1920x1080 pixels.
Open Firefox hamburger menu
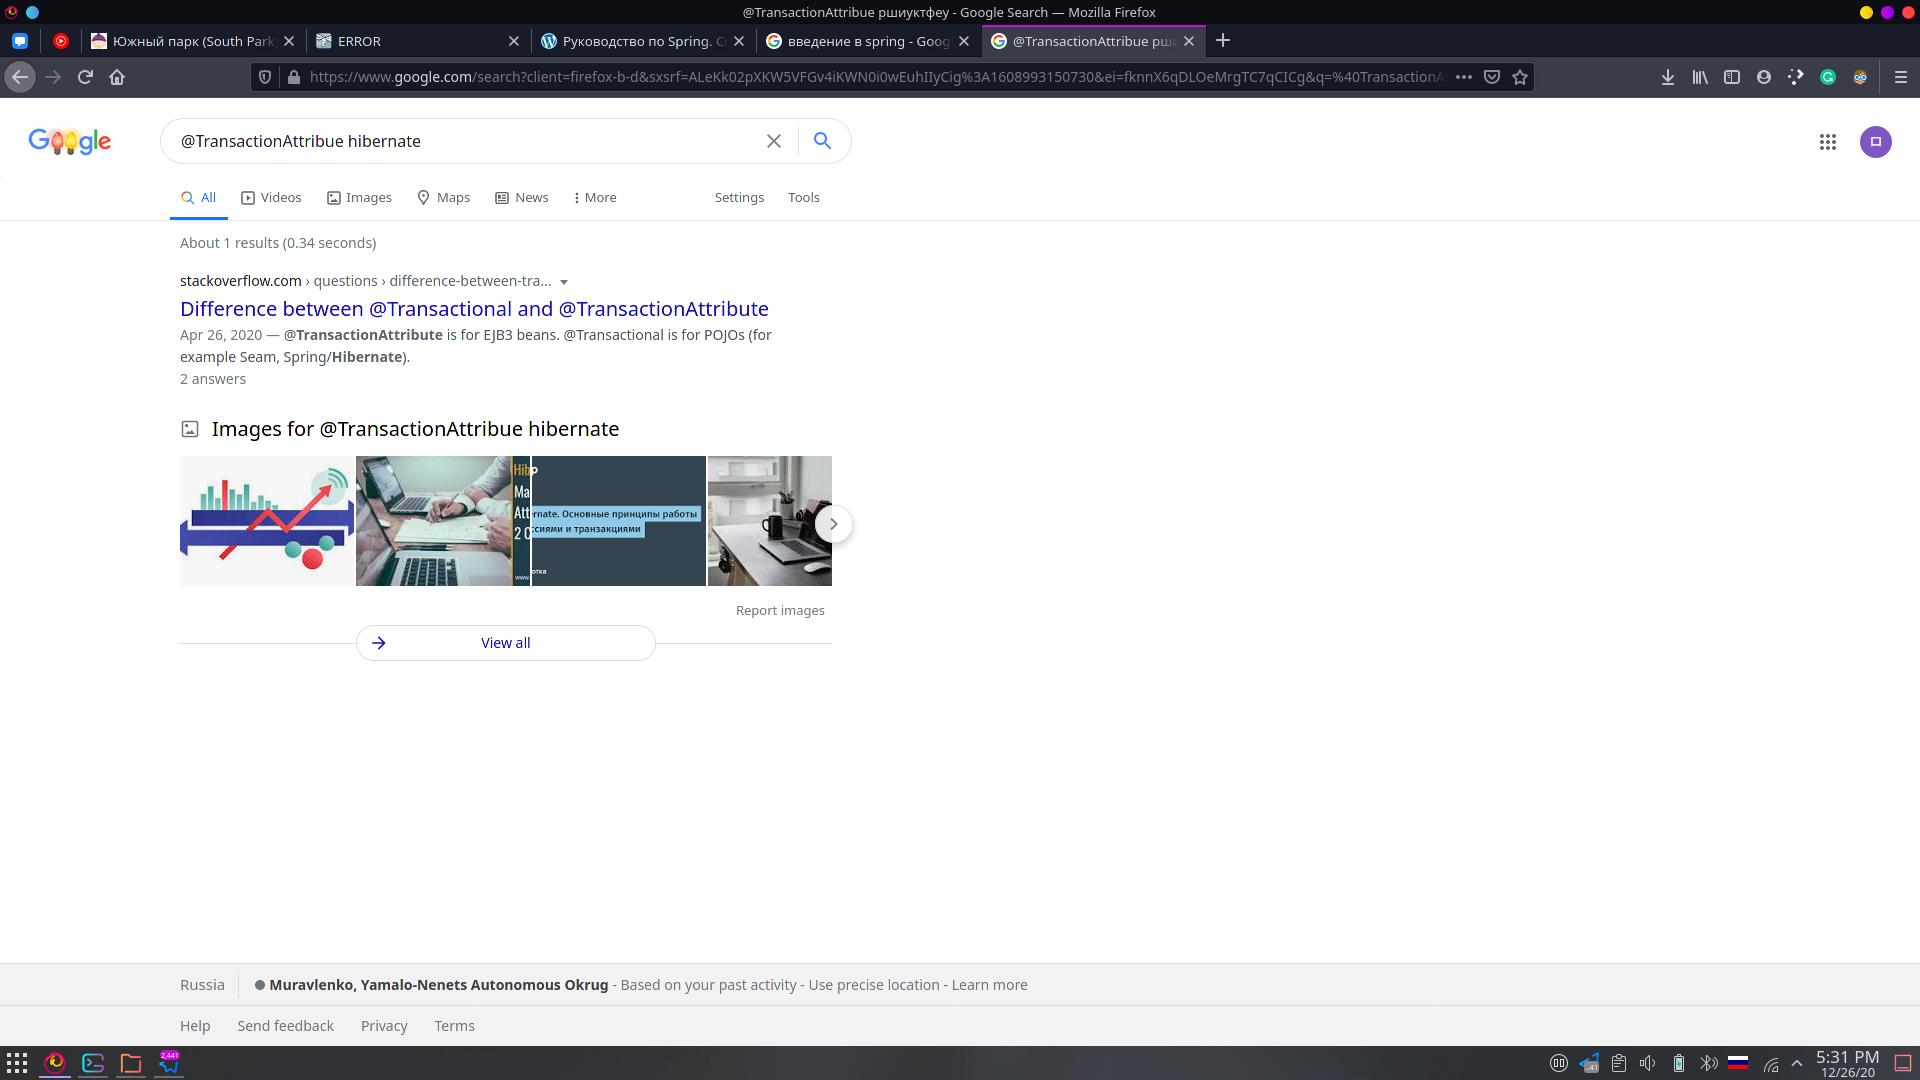coord(1901,77)
